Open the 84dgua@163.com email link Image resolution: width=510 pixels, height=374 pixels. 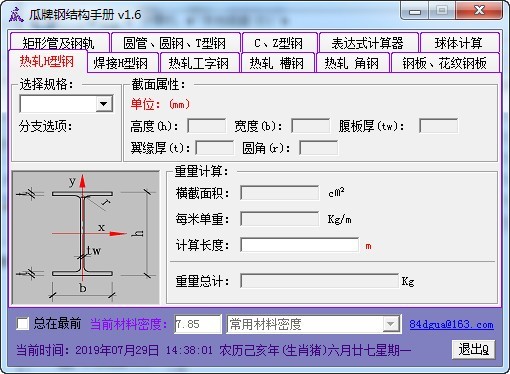[x=451, y=324]
